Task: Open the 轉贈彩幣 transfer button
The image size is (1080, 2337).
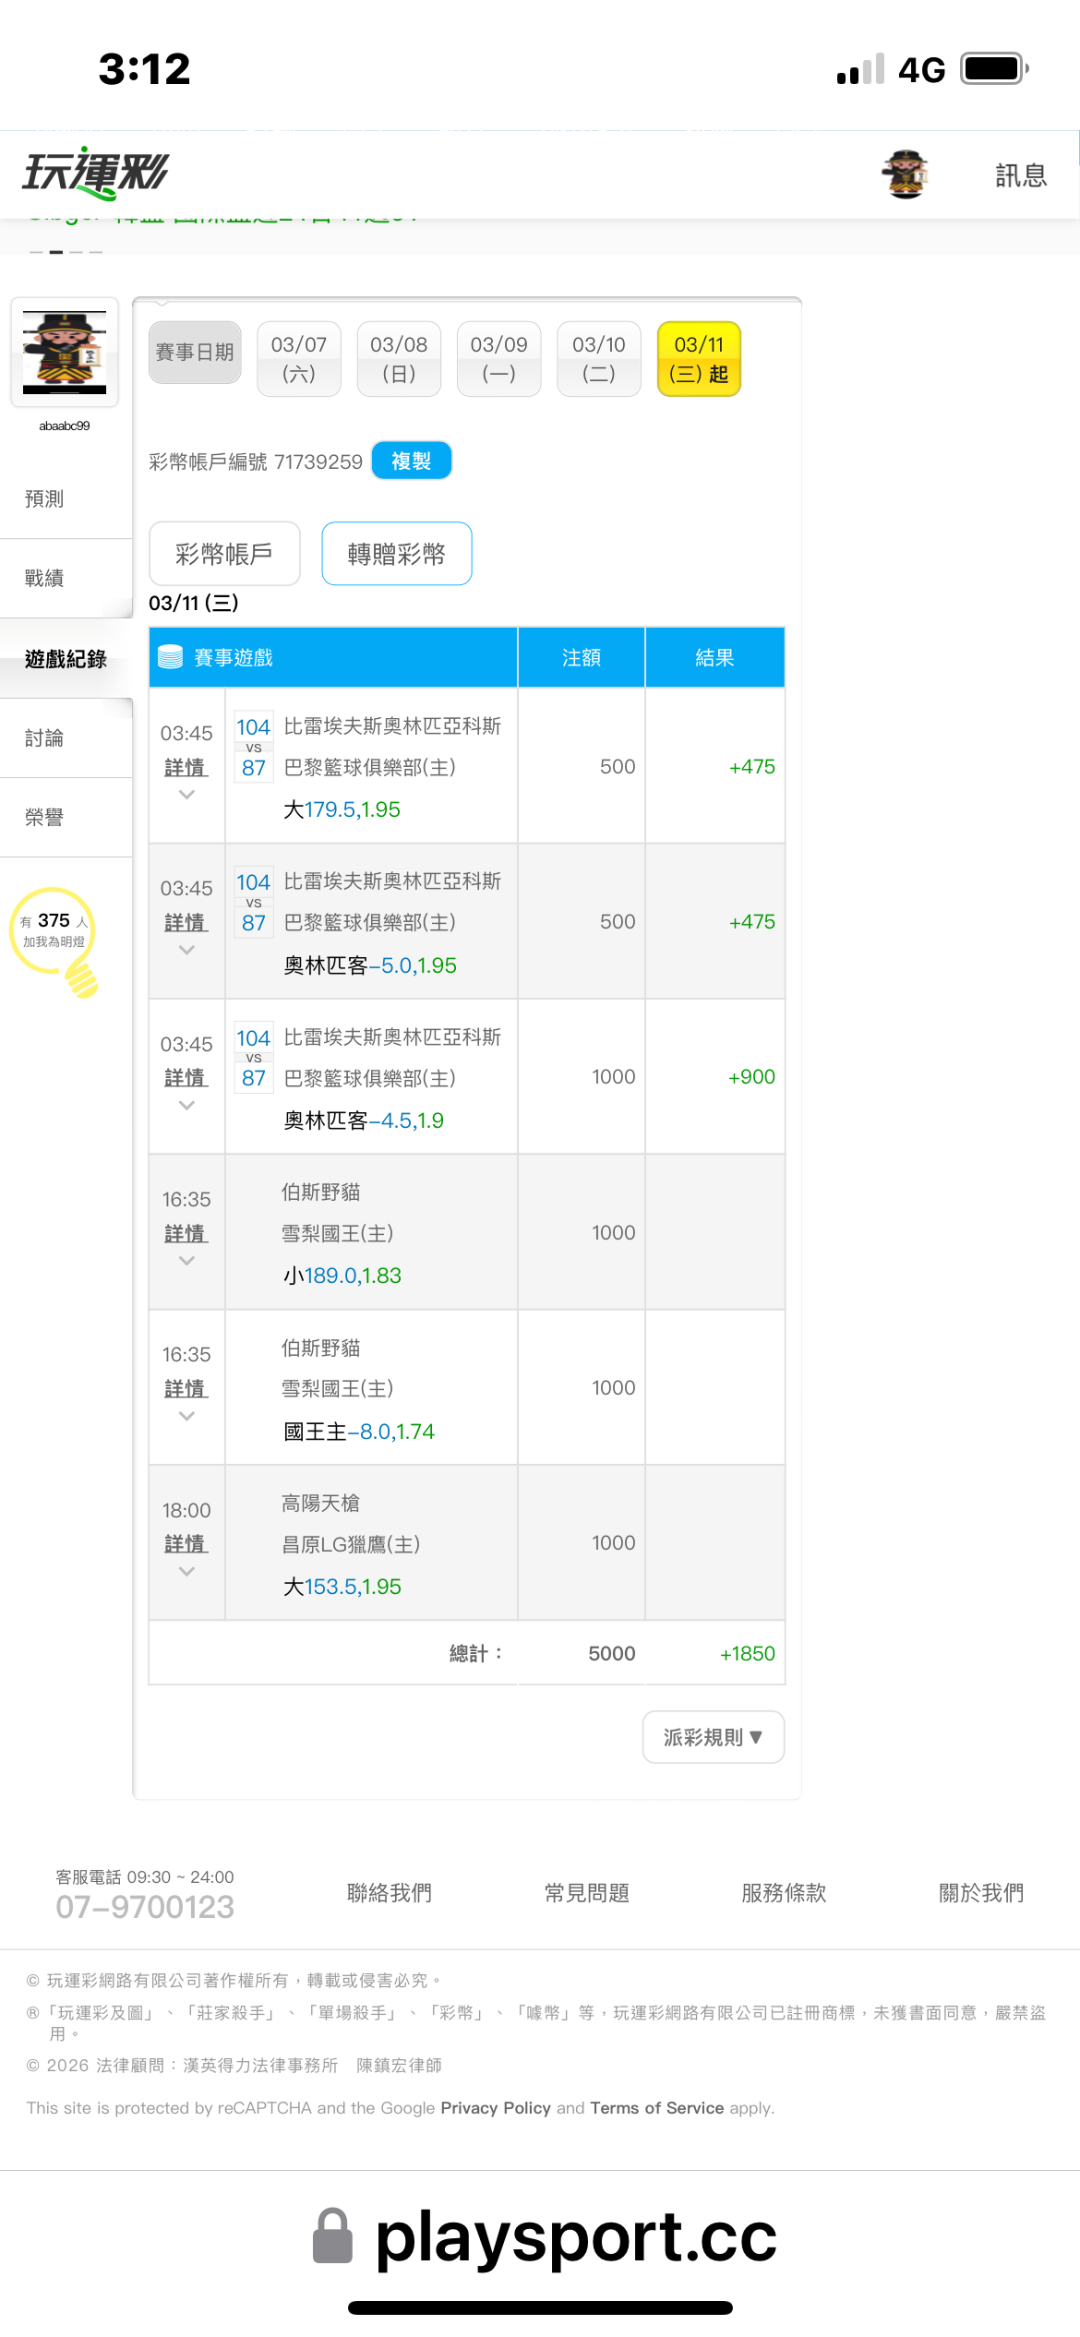Action: tap(396, 554)
